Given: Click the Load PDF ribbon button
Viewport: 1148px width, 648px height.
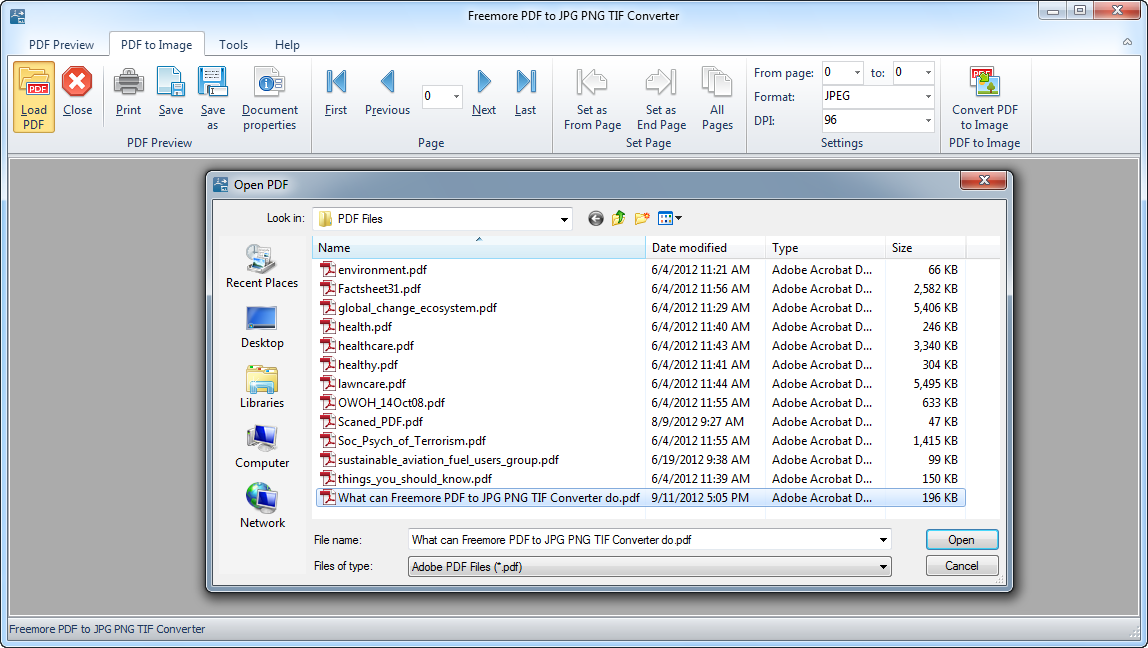Looking at the screenshot, I should pyautogui.click(x=34, y=97).
